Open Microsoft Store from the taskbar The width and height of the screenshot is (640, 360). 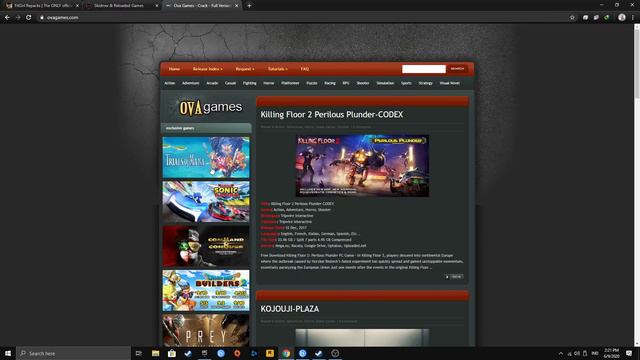[172, 353]
